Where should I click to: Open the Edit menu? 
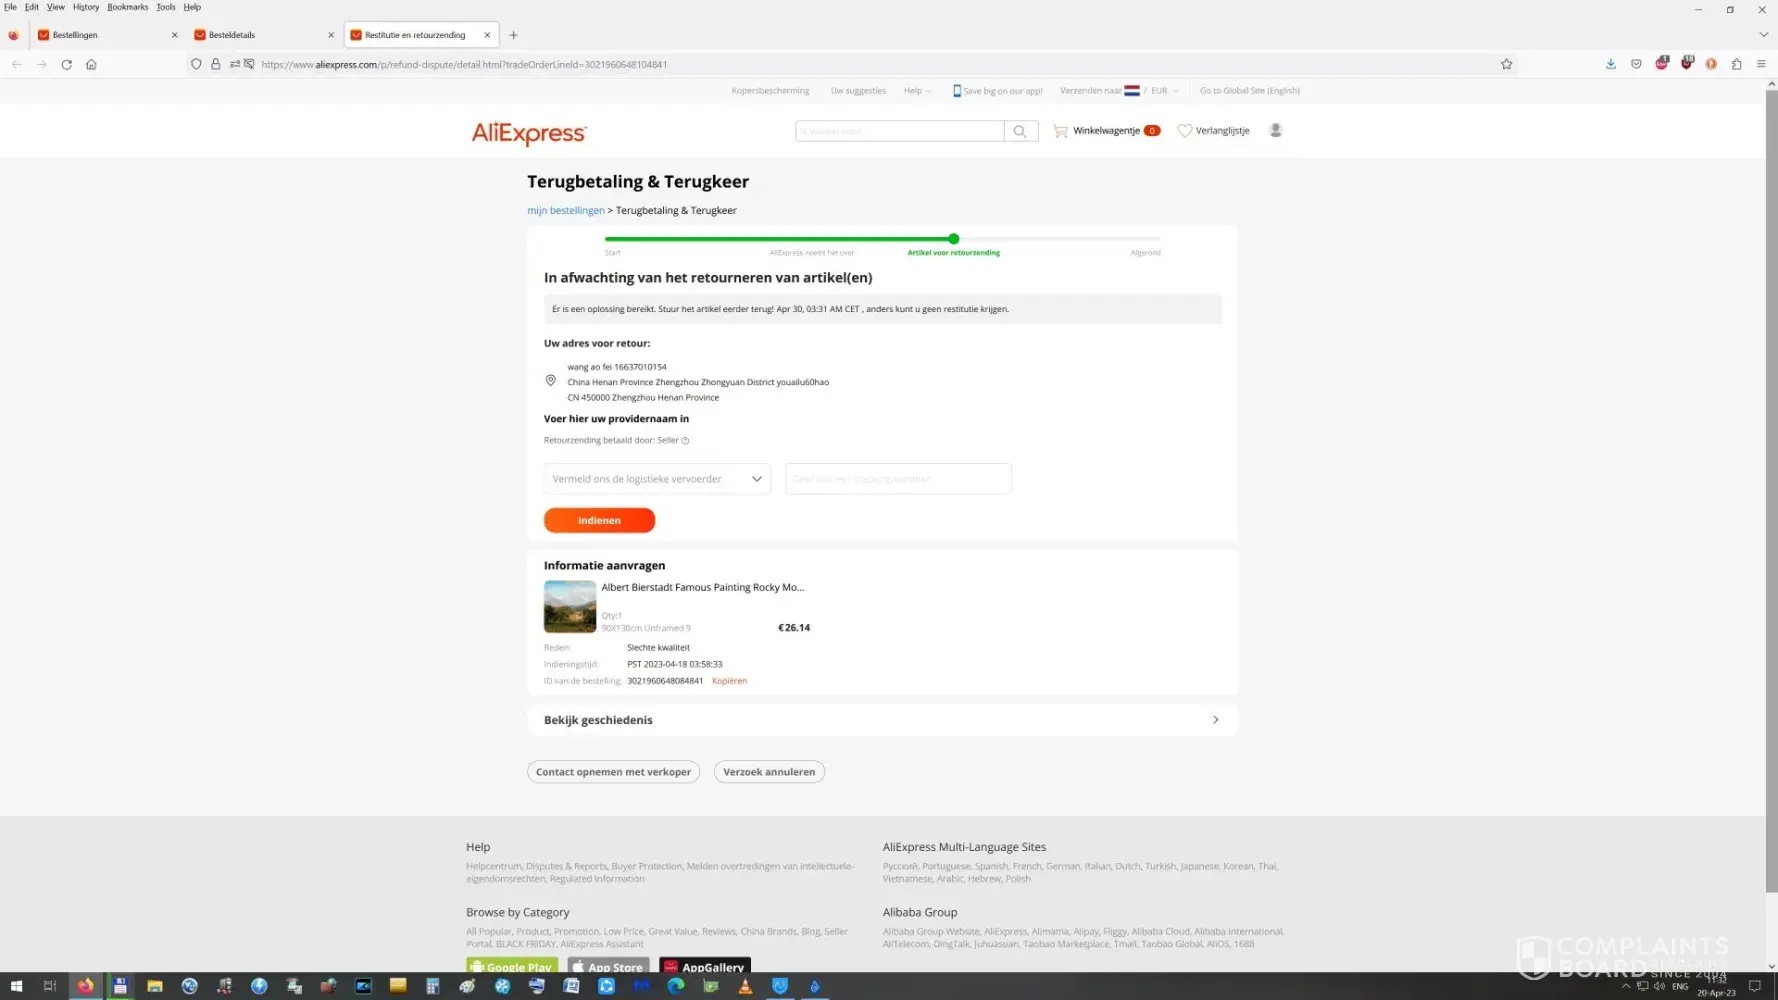(x=32, y=7)
